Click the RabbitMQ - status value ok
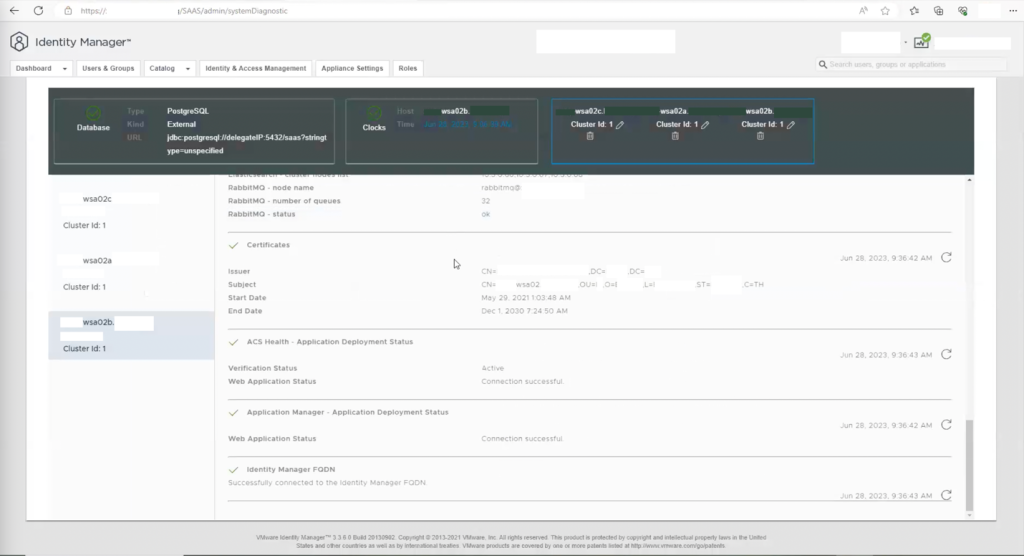This screenshot has height=558, width=1024. point(485,214)
